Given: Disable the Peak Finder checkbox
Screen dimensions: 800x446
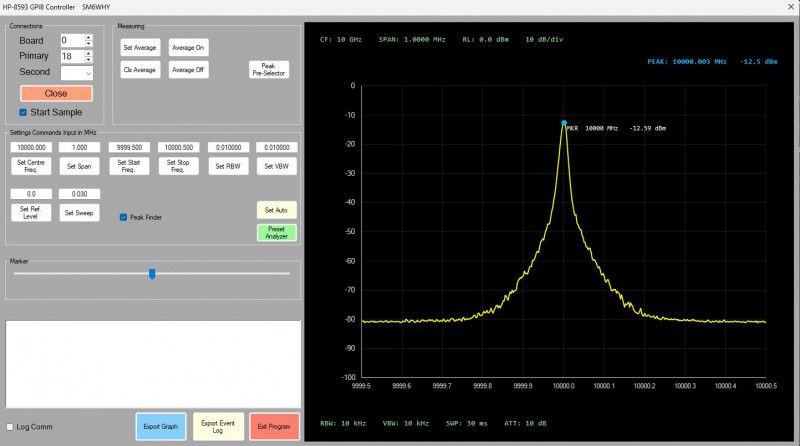Looking at the screenshot, I should (x=123, y=217).
